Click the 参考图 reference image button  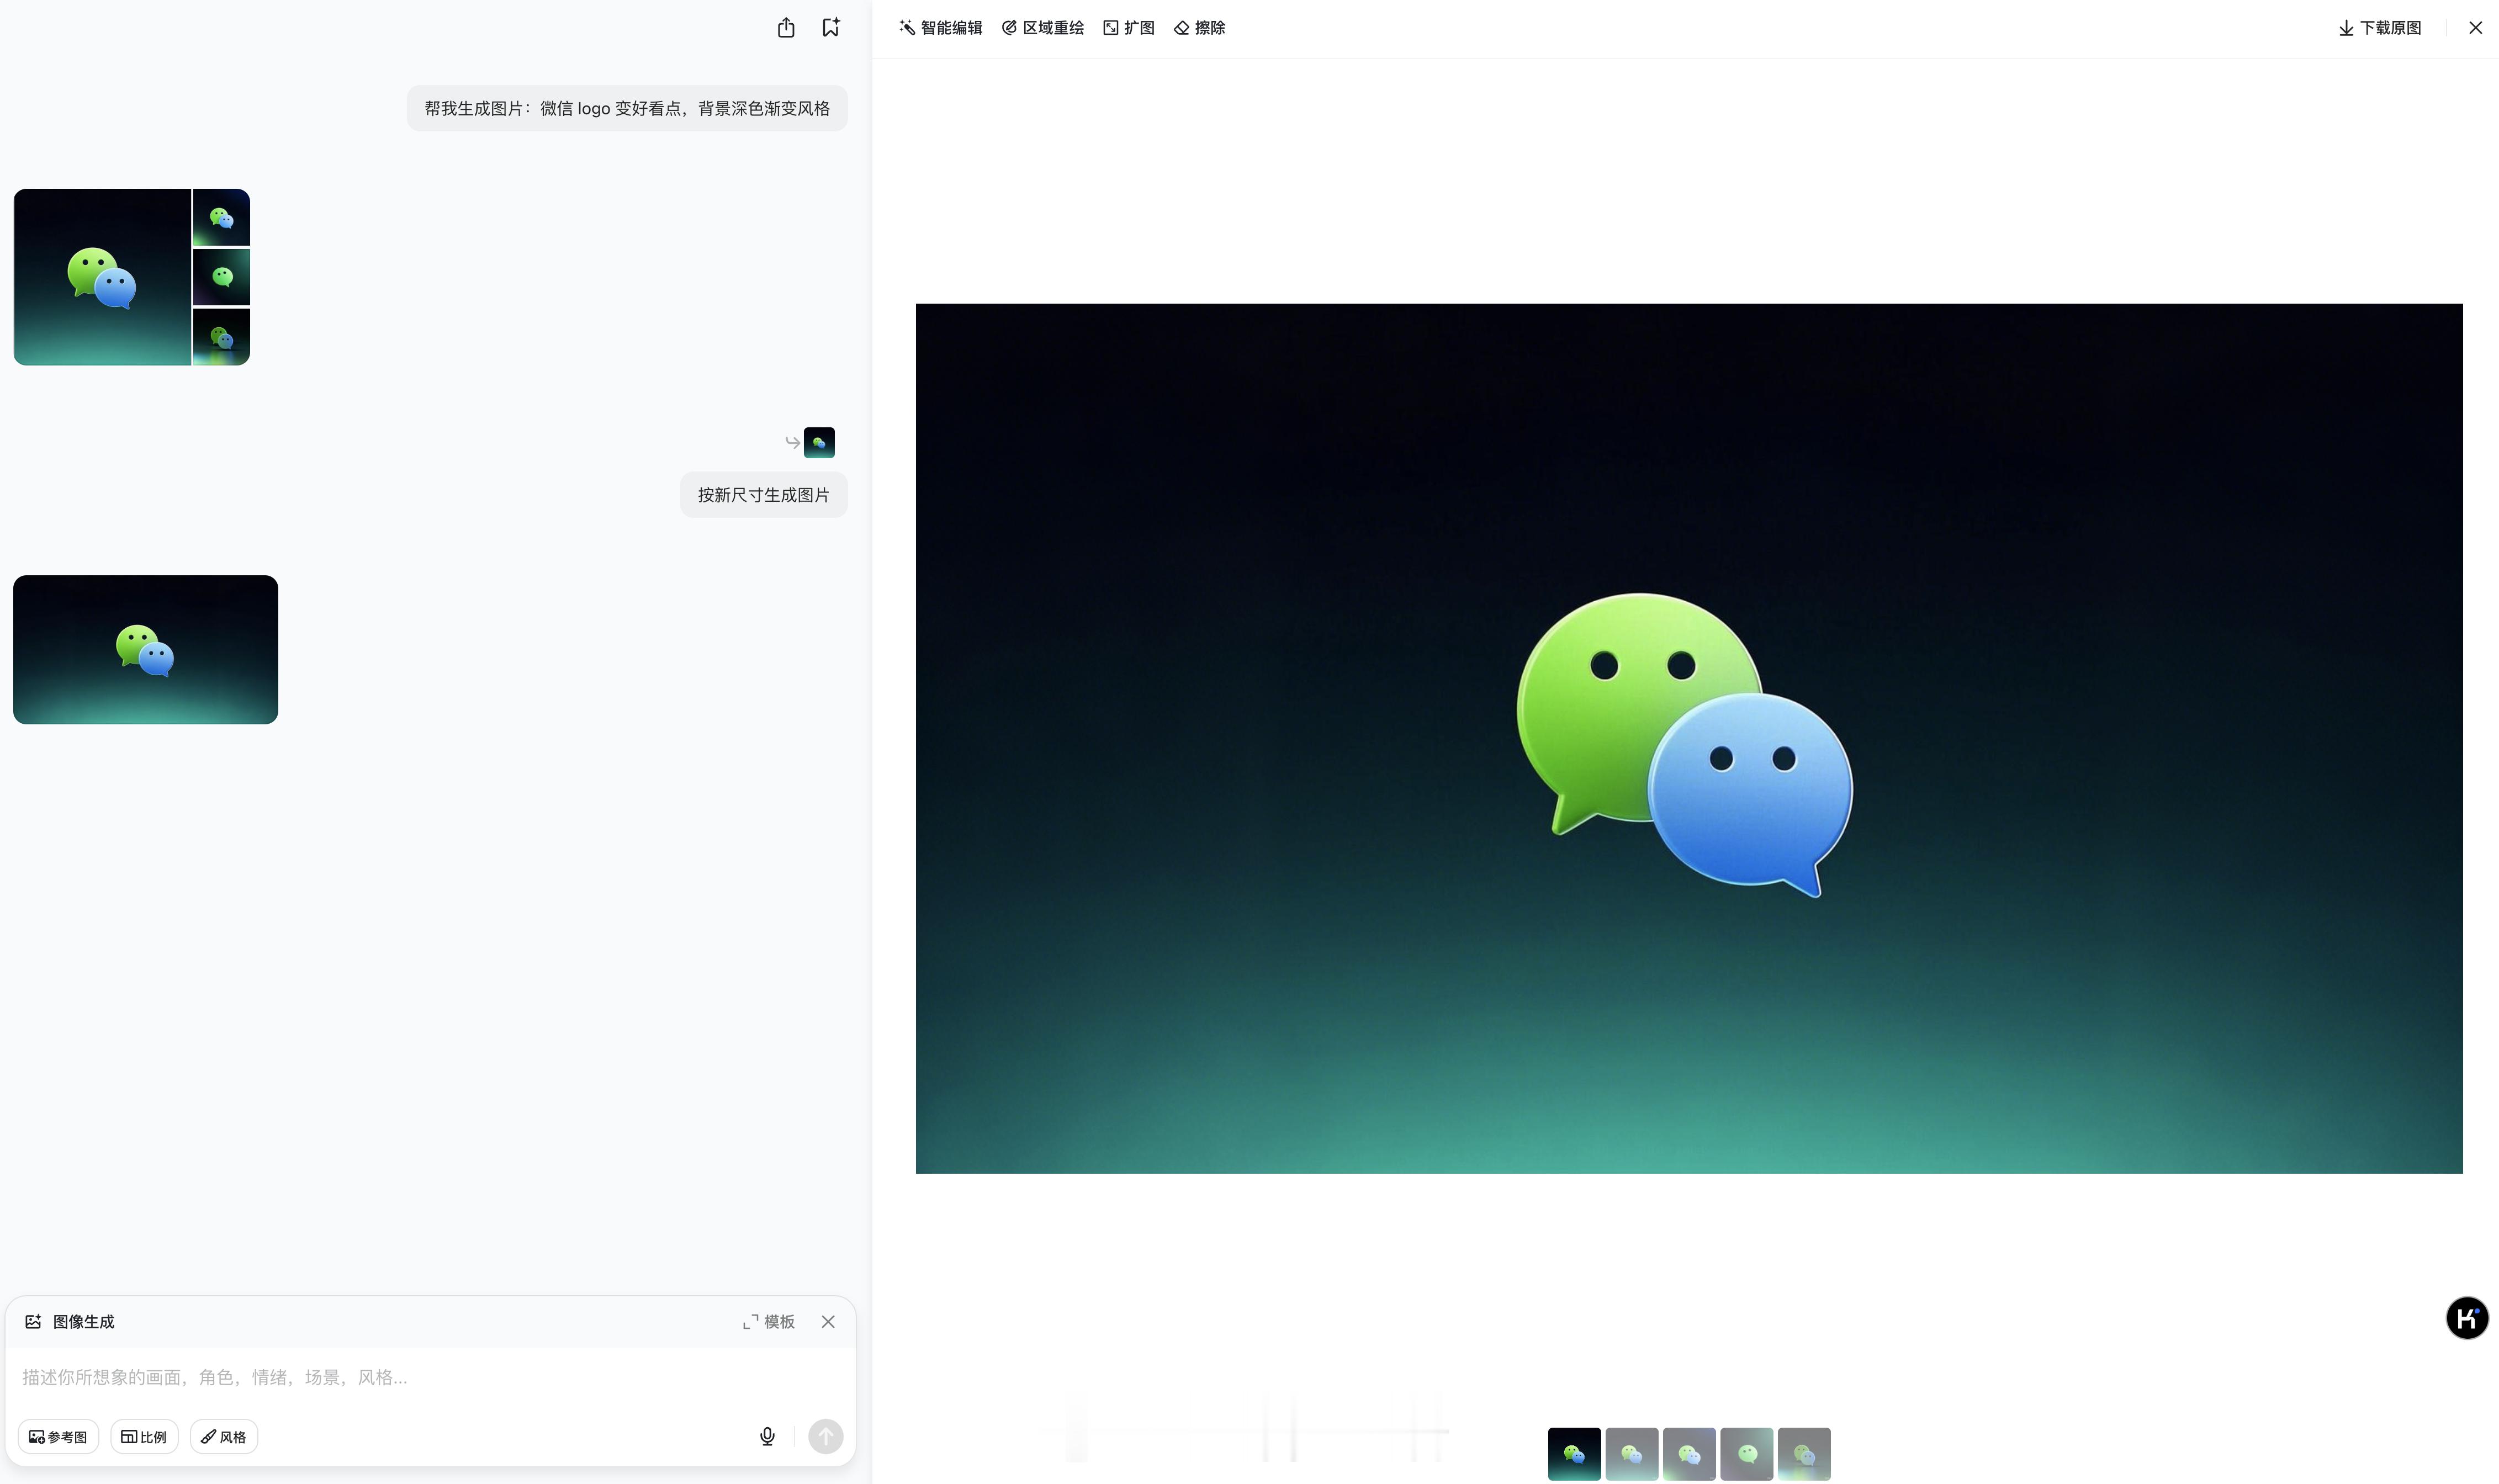(58, 1437)
